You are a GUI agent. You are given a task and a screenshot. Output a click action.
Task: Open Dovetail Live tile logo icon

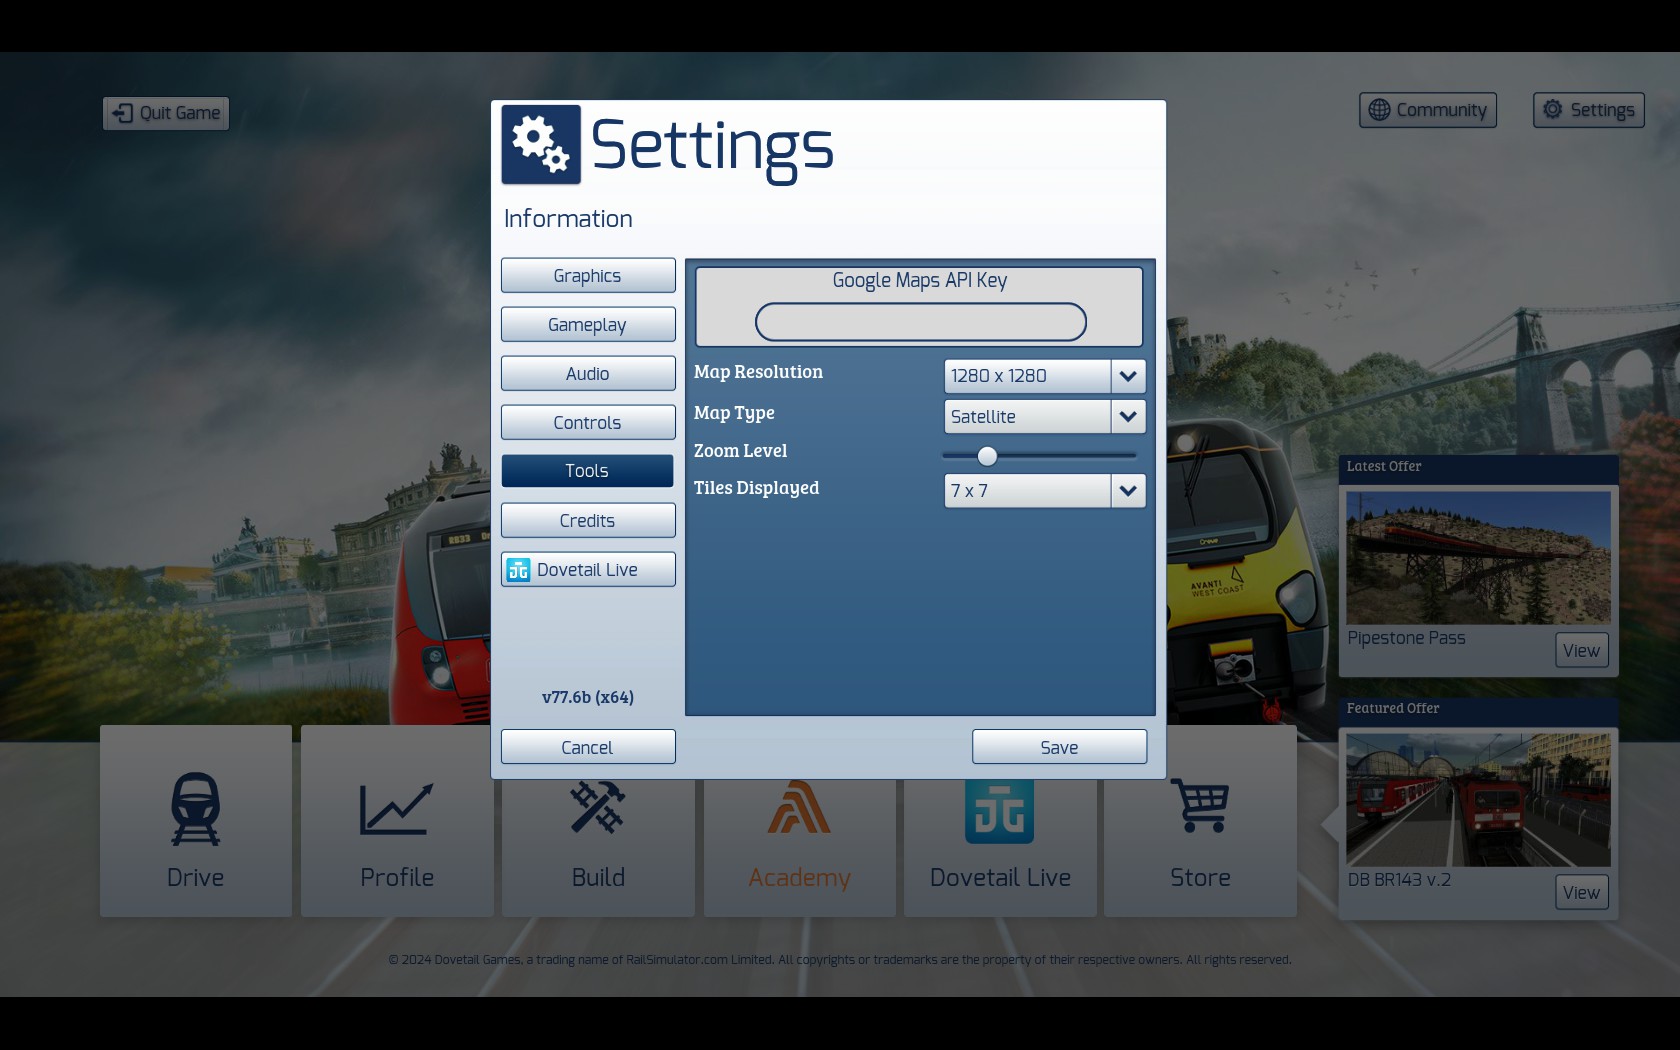[1000, 811]
